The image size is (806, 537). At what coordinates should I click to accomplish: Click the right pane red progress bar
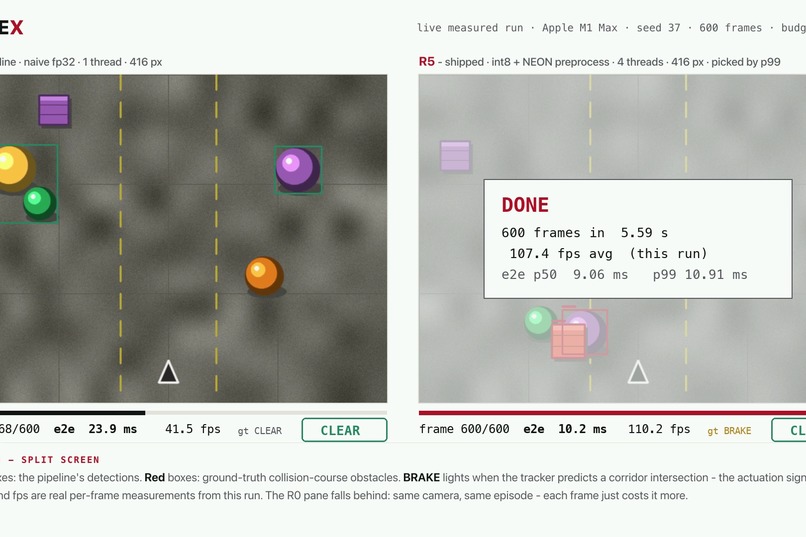point(612,412)
